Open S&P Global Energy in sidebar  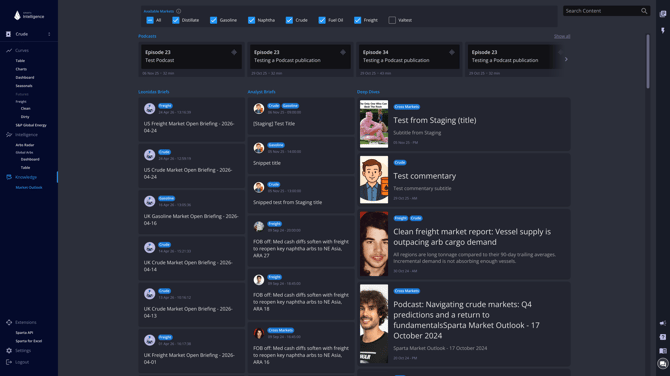click(x=31, y=125)
